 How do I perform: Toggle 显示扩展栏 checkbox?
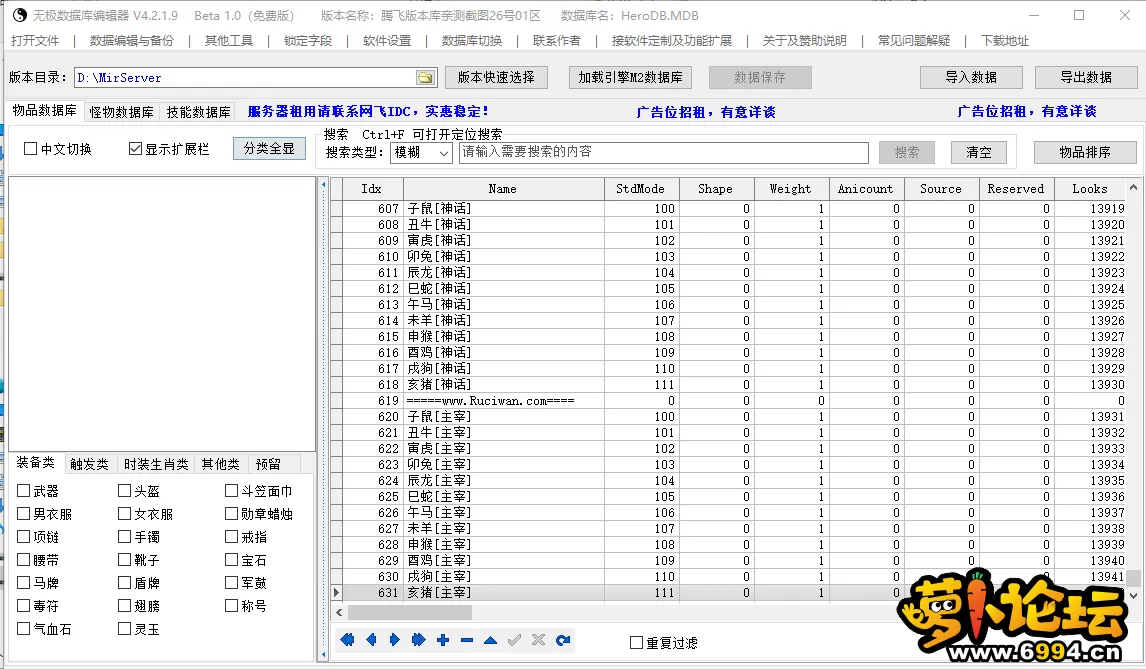pos(135,148)
